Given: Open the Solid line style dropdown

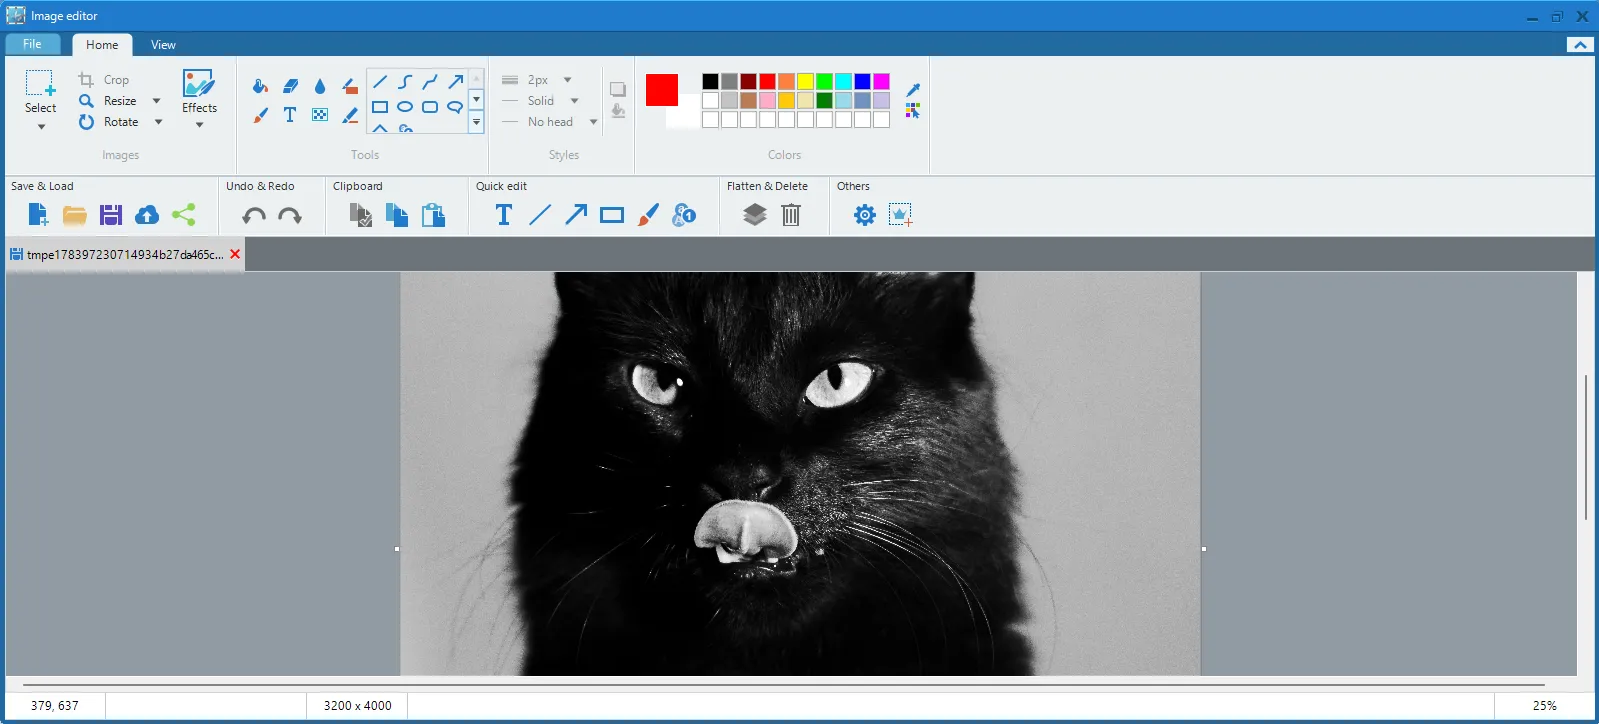Looking at the screenshot, I should (574, 101).
